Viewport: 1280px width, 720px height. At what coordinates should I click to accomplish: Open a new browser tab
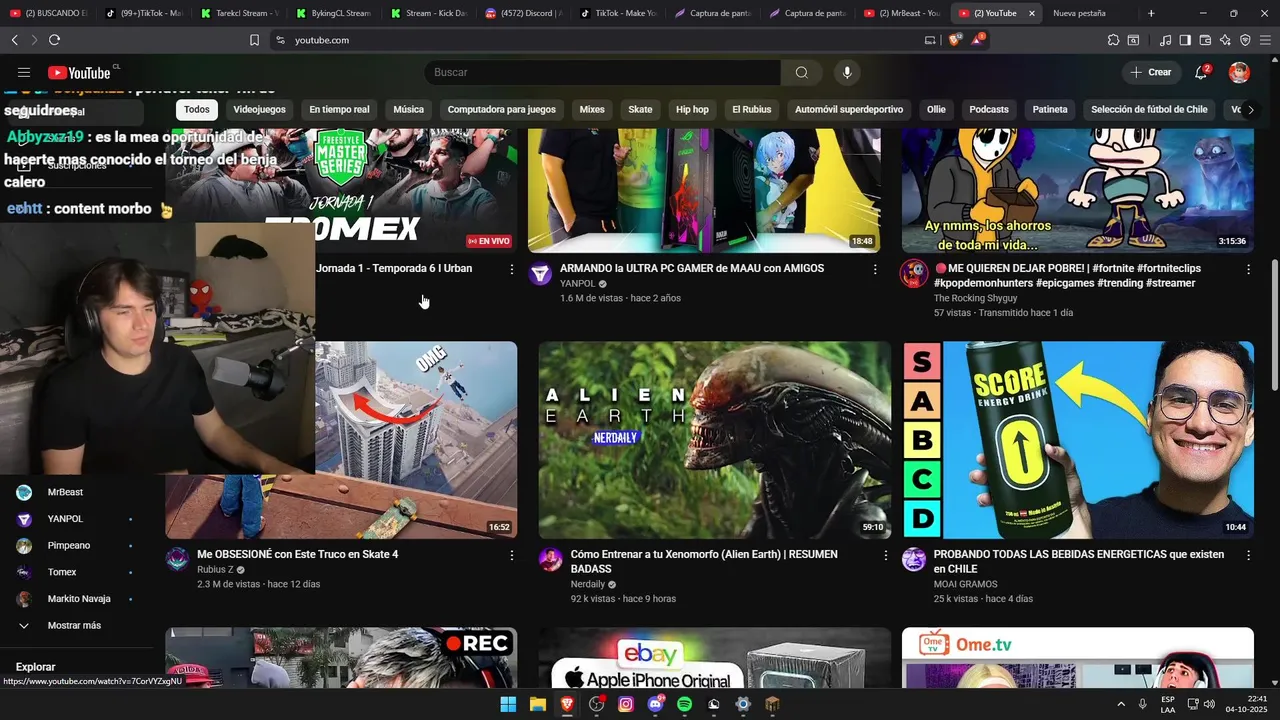pos(1151,13)
